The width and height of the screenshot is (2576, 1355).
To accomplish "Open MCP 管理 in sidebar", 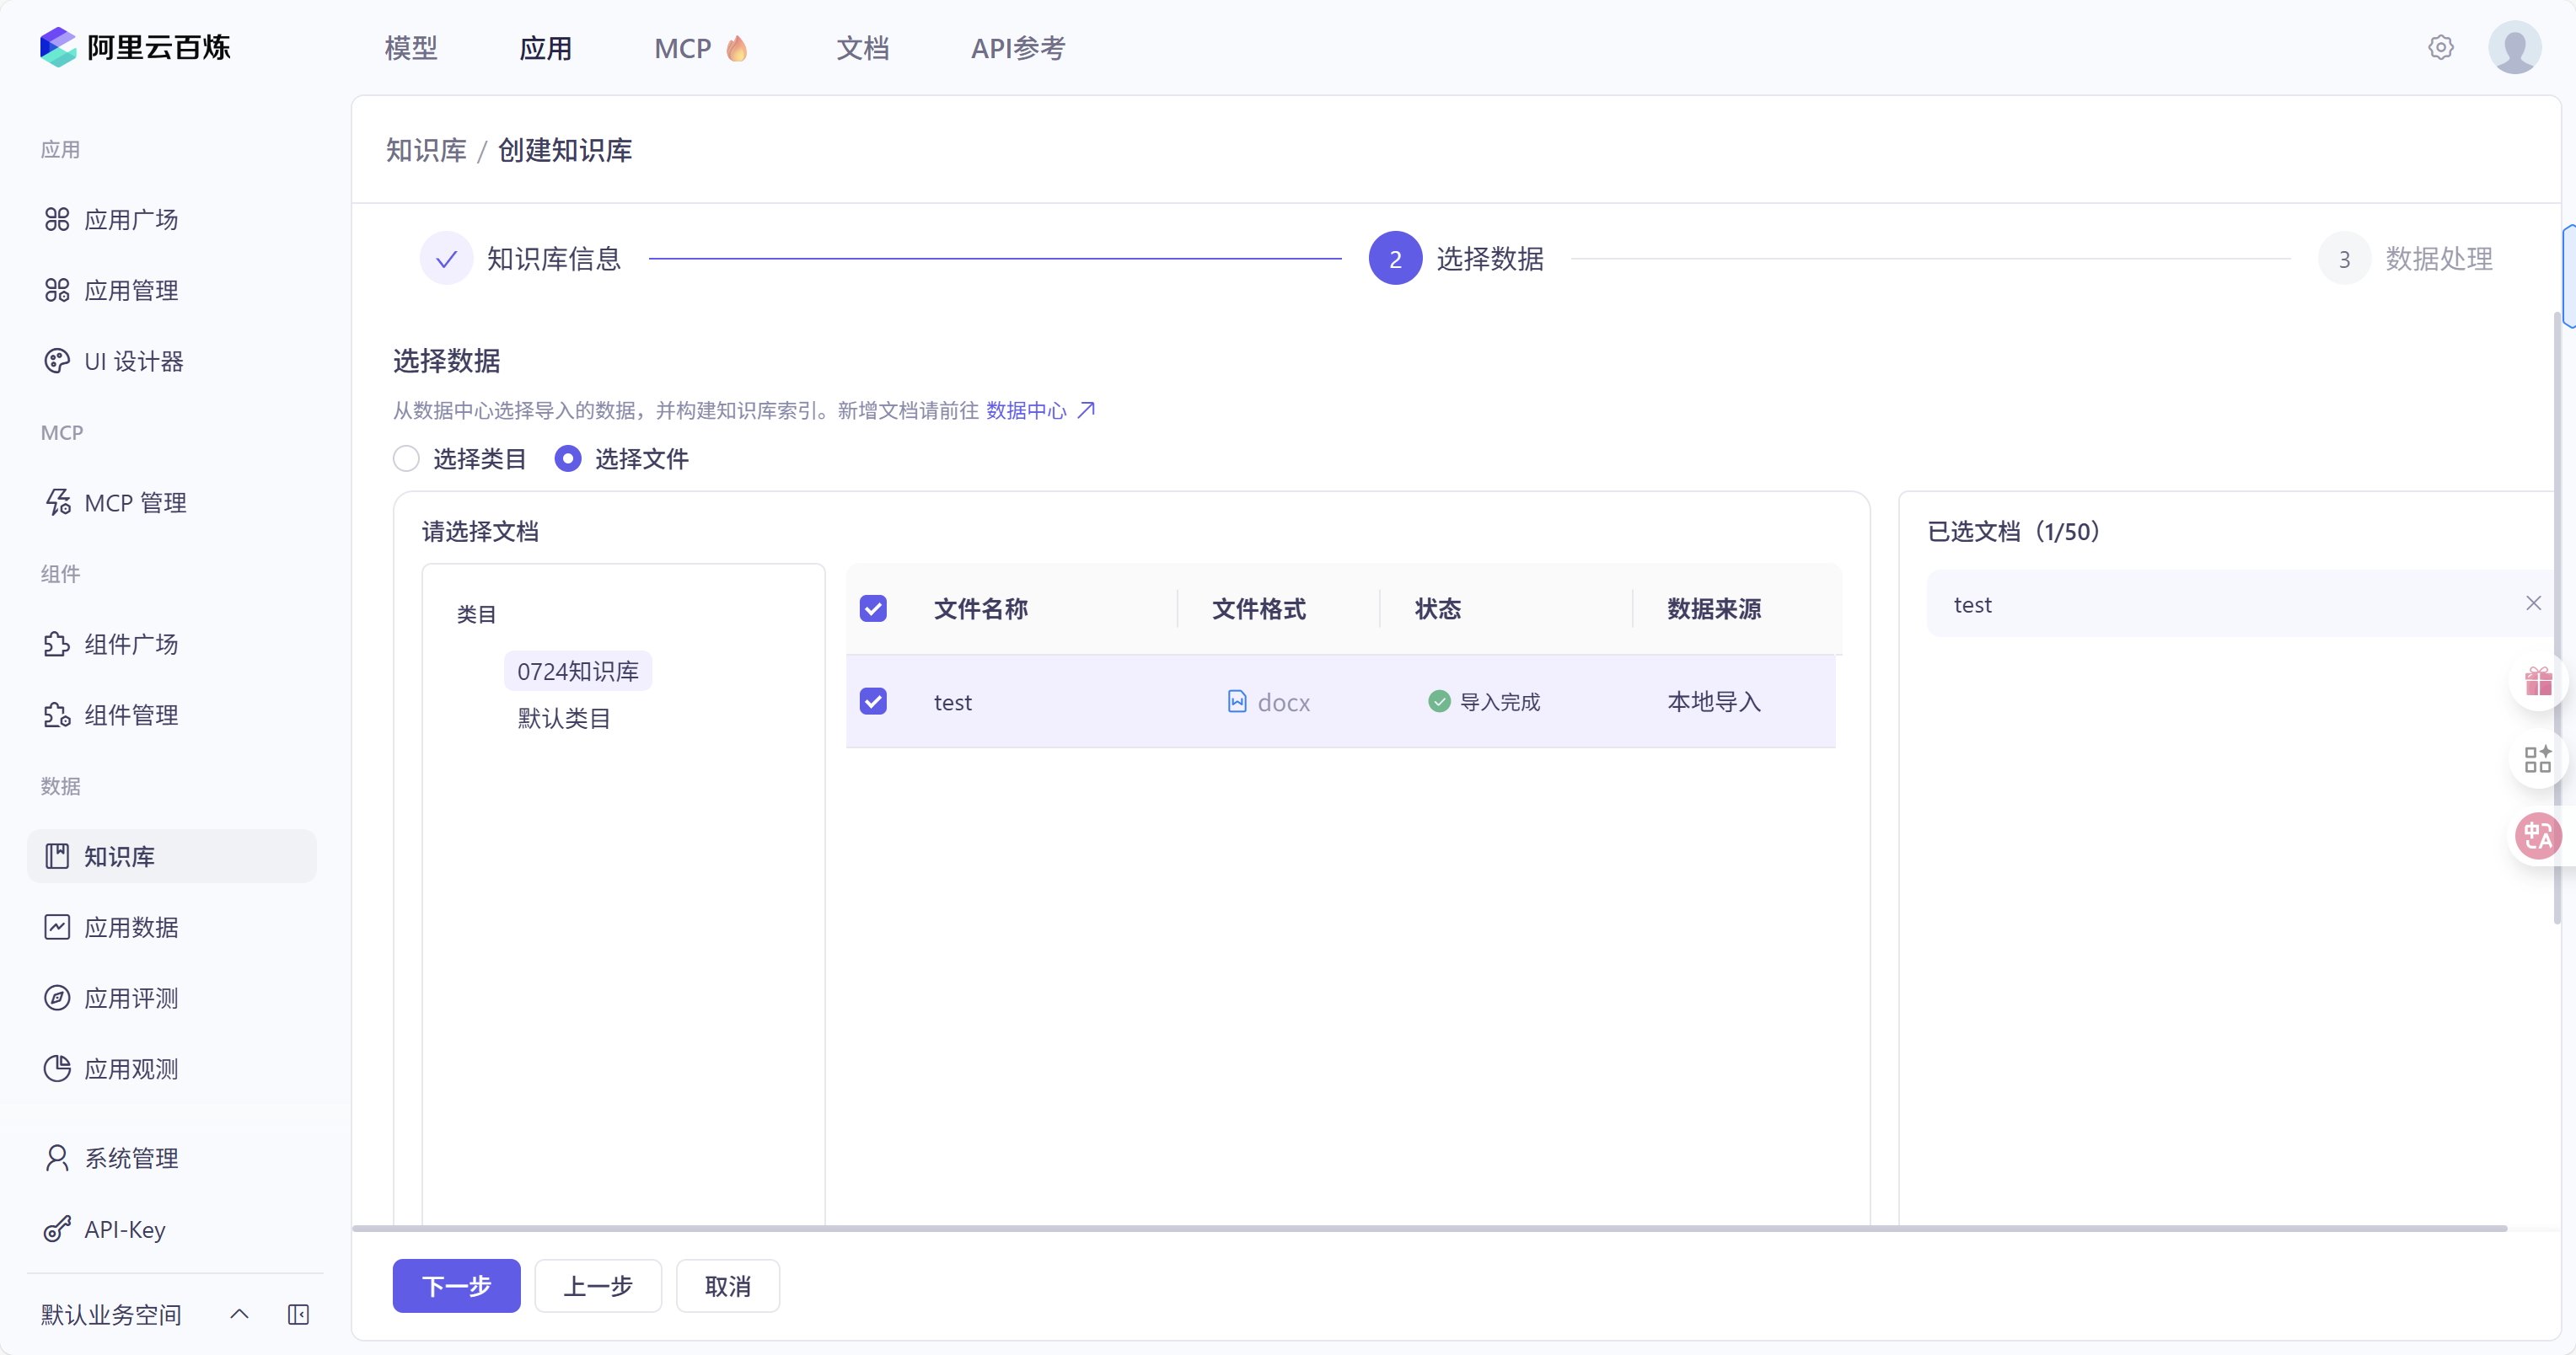I will [x=135, y=502].
